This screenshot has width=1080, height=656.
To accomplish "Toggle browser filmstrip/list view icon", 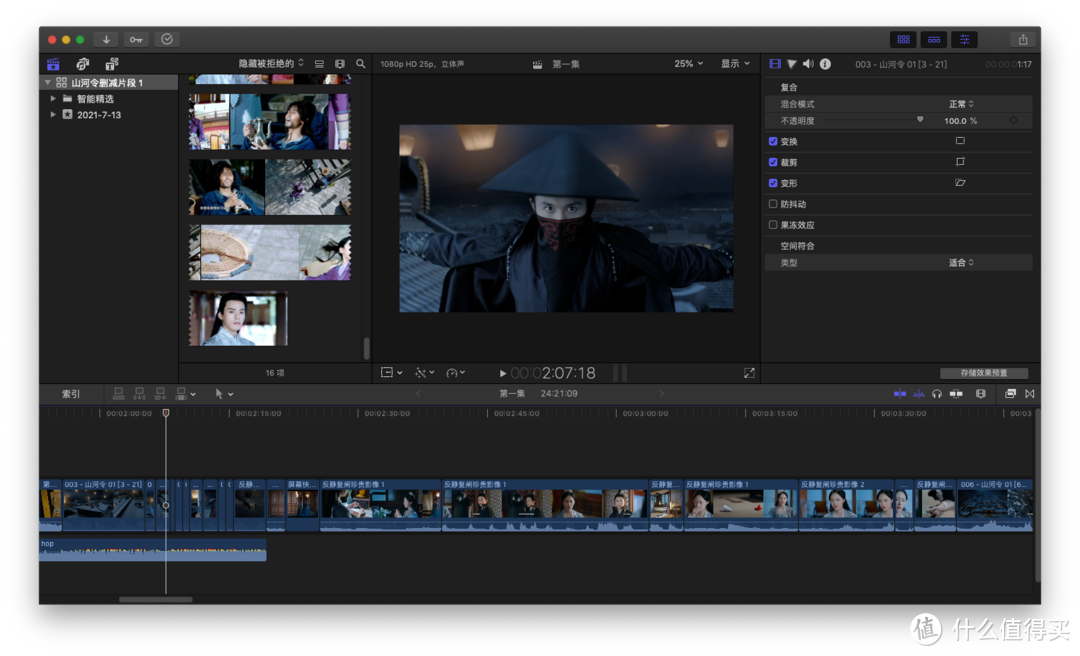I will 320,63.
